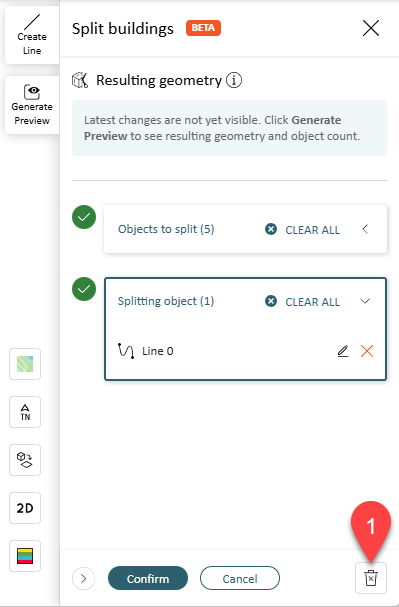
Task: Click the trash delete icon
Action: pyautogui.click(x=371, y=578)
